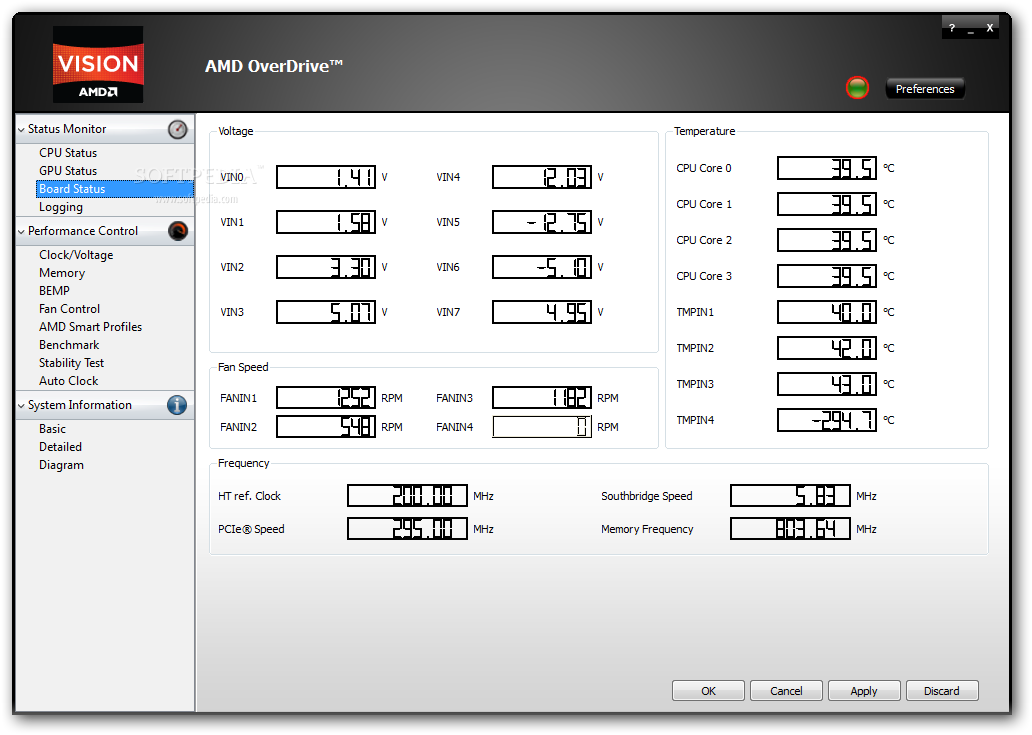Screen dimensions: 1032x735
Task: Click the Status Monitor gauge icon
Action: coord(178,129)
